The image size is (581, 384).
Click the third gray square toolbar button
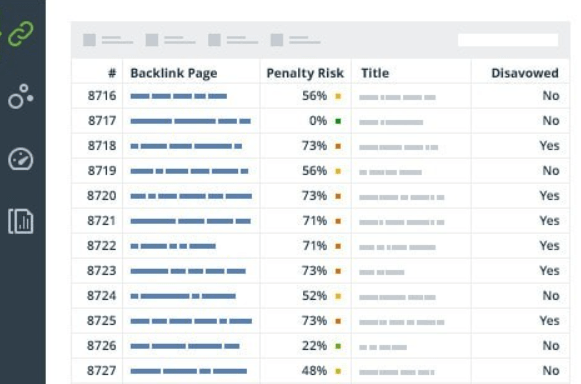215,40
